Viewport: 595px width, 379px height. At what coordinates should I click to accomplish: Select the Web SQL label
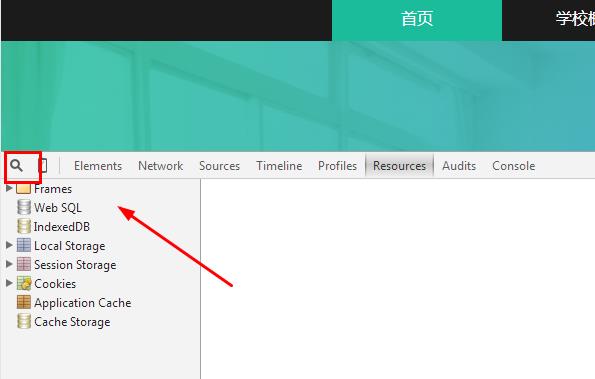pyautogui.click(x=58, y=208)
